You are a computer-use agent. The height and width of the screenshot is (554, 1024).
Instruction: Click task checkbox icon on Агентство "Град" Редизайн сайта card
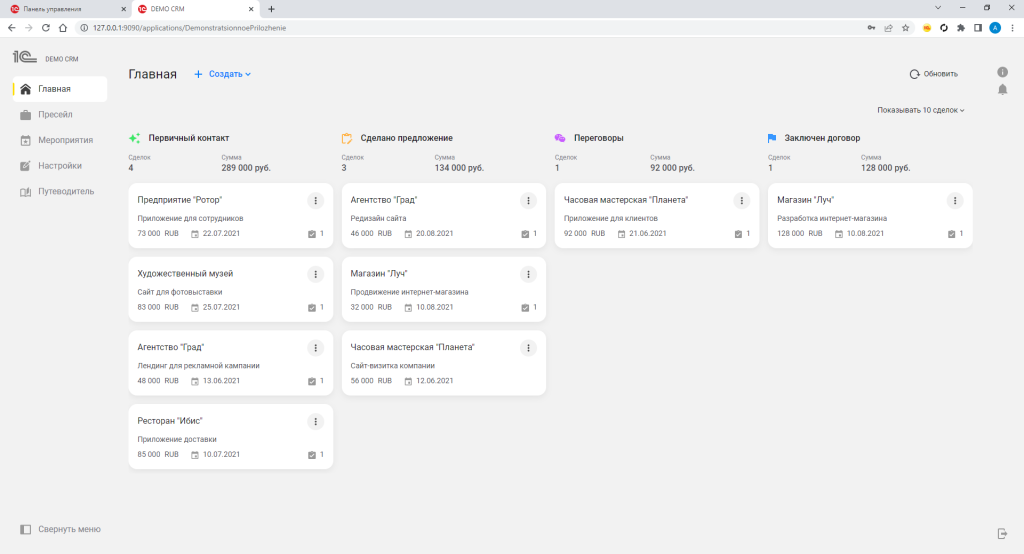point(525,234)
